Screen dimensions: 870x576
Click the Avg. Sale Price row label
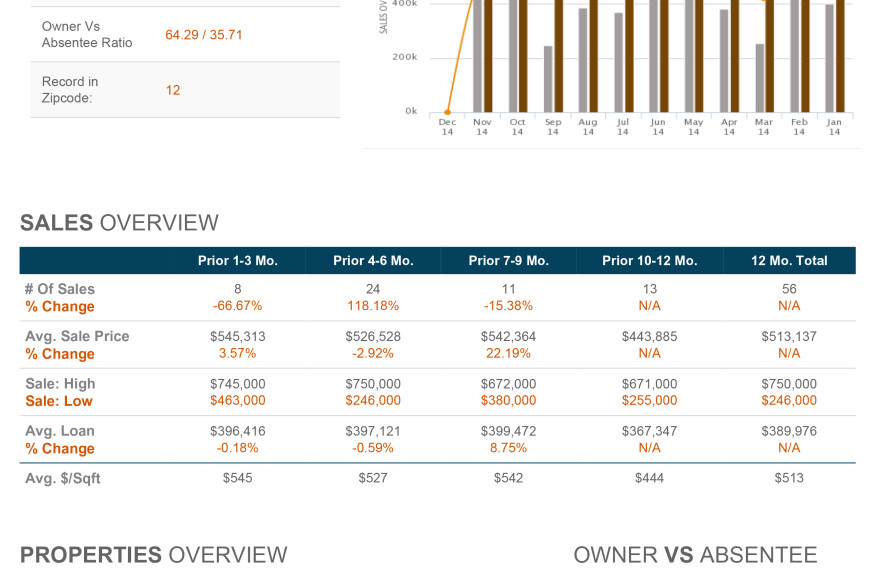[77, 336]
